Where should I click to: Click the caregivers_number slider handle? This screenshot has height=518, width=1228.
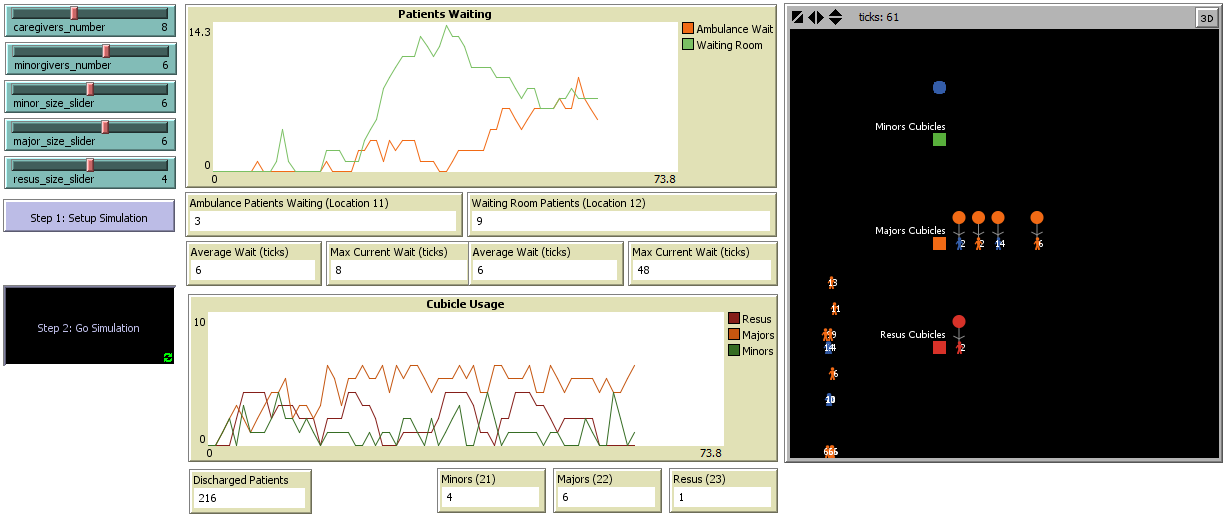click(x=73, y=13)
